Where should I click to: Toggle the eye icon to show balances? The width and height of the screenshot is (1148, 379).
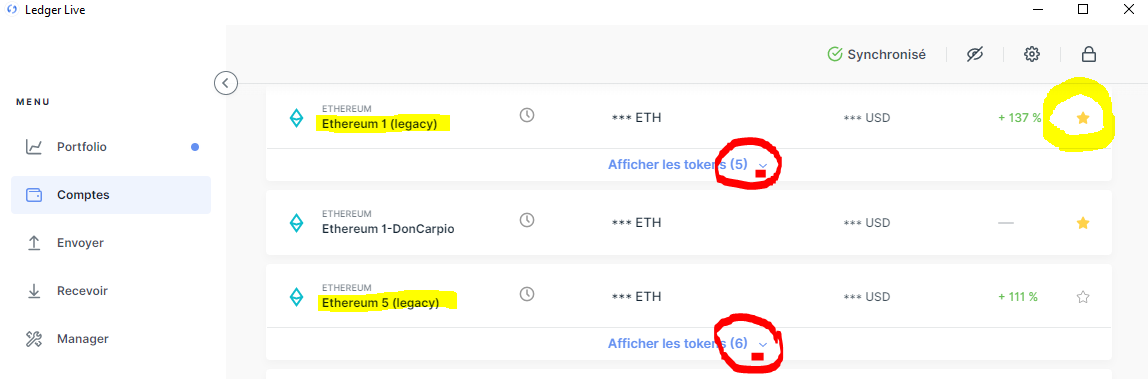974,54
